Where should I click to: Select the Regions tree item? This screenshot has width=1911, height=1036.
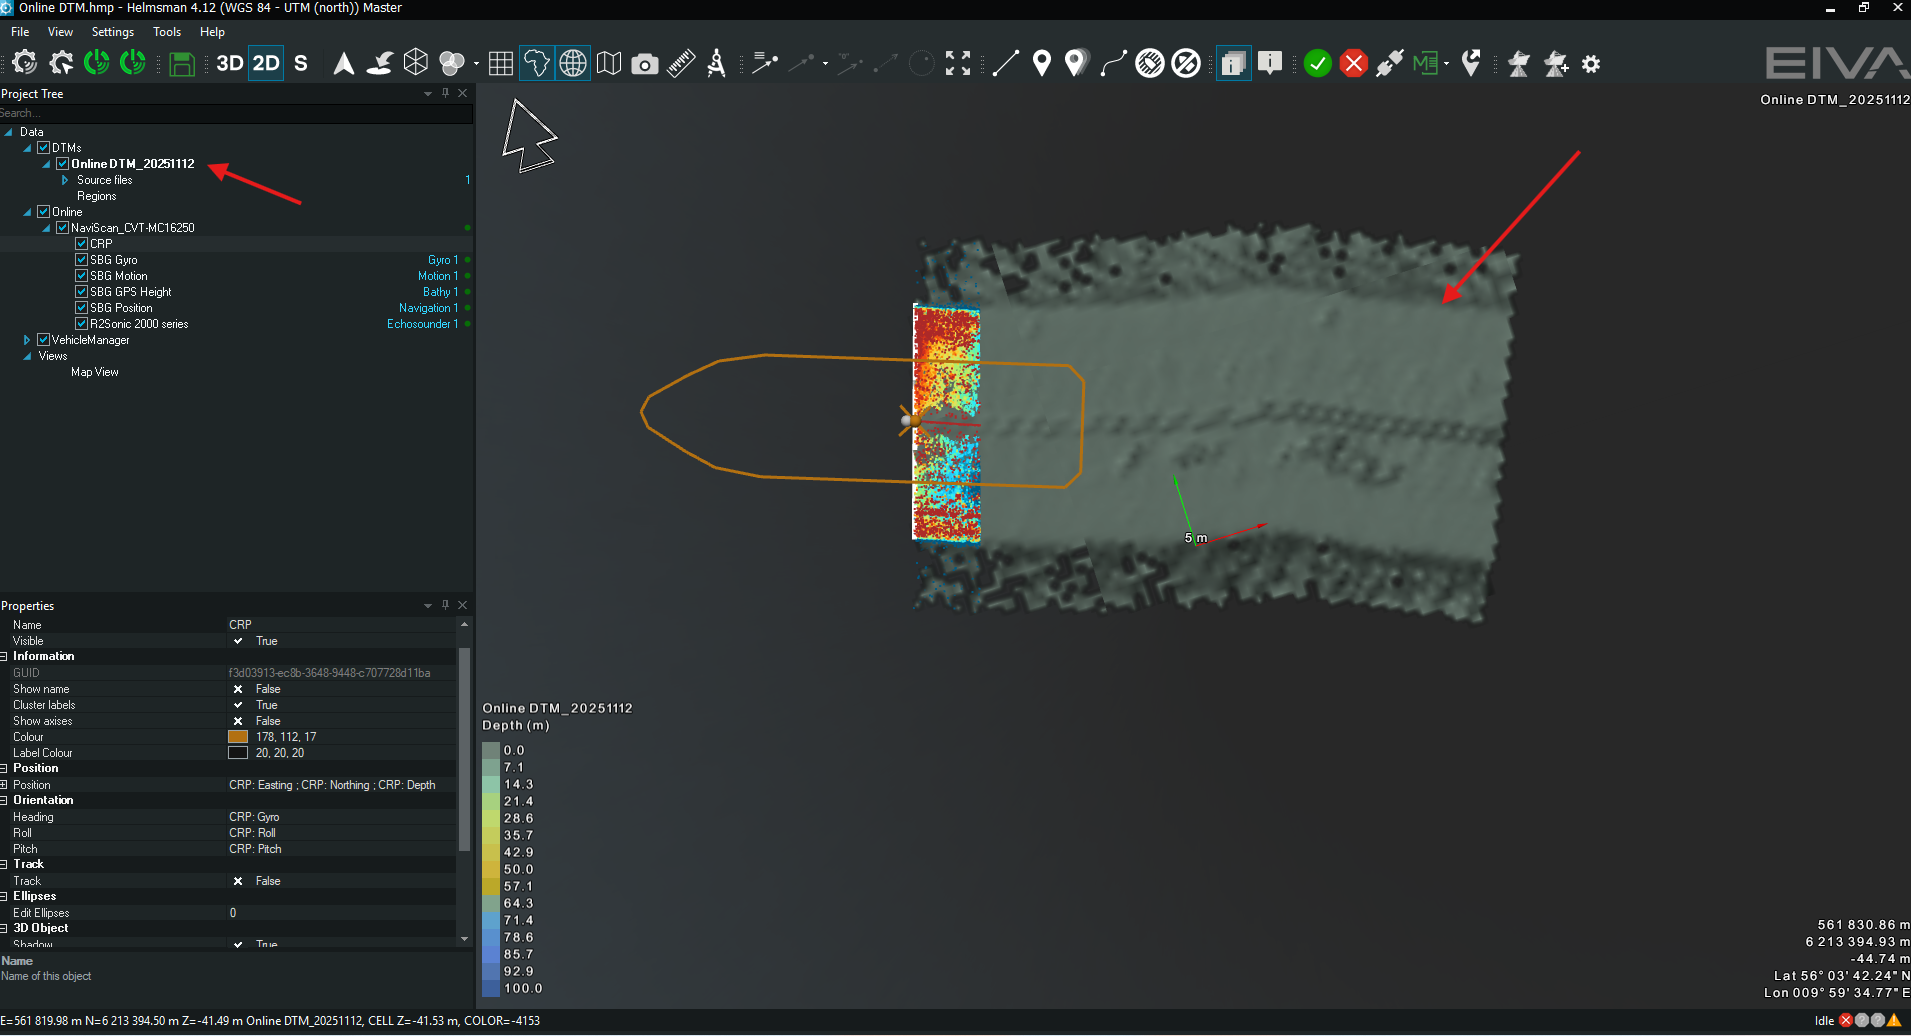pos(97,196)
